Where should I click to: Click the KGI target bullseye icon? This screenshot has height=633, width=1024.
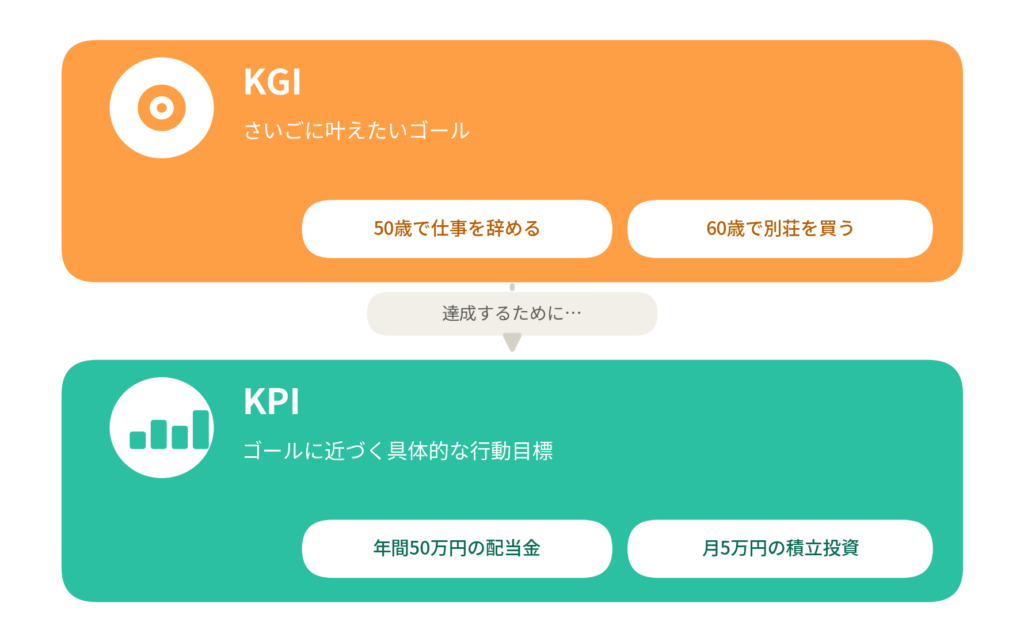161,108
